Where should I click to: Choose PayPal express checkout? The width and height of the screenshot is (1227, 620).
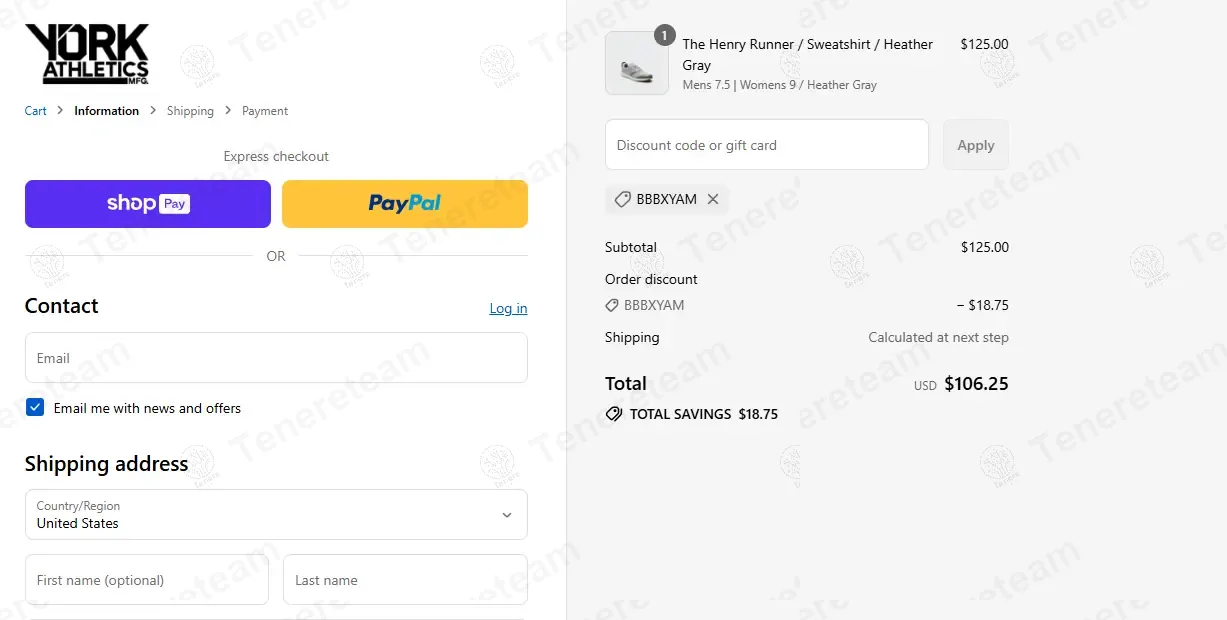tap(405, 204)
